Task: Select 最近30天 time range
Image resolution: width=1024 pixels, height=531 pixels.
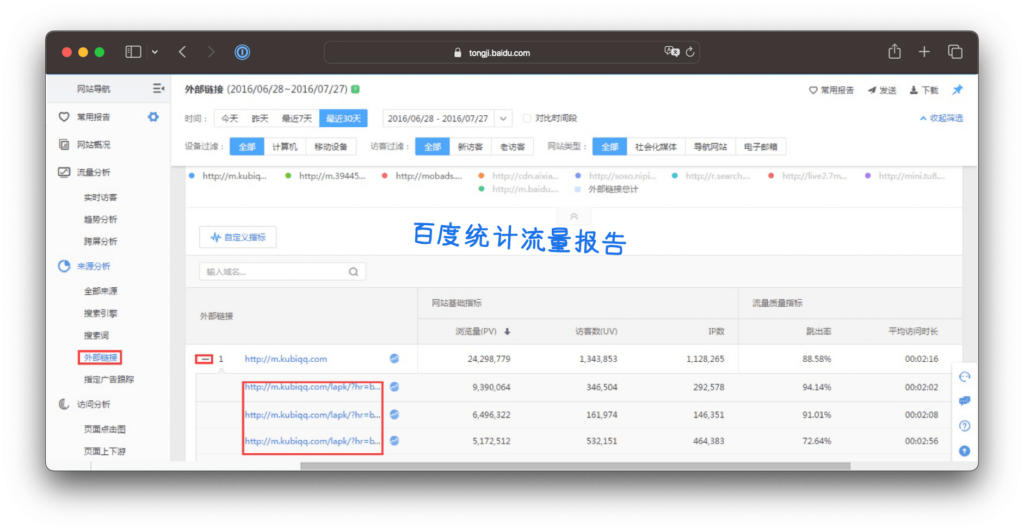Action: (x=344, y=118)
